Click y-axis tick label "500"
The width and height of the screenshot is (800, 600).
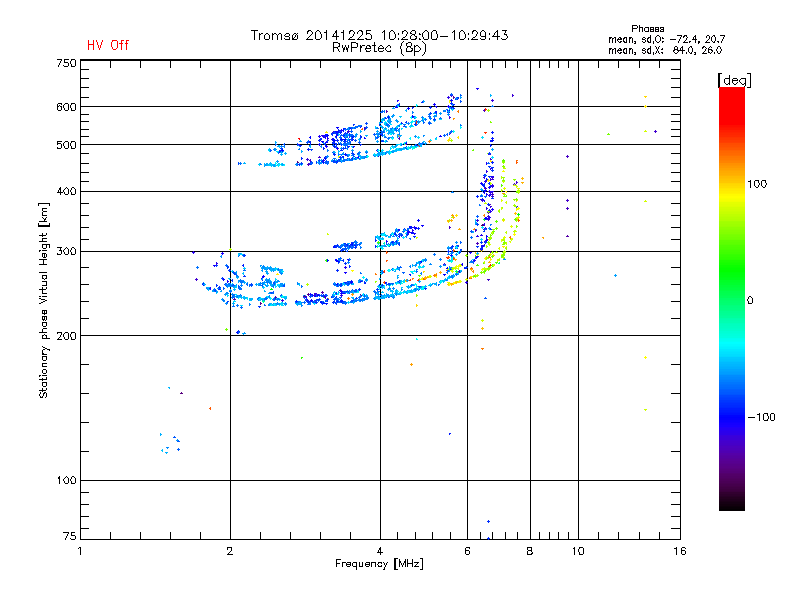(66, 145)
